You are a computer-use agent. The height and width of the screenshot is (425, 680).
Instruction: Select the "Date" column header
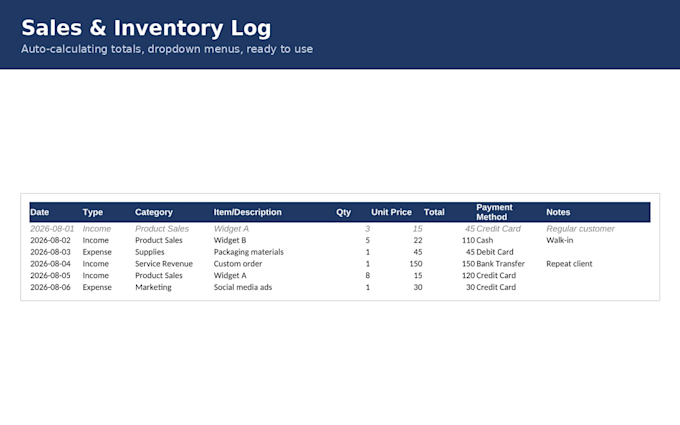tap(39, 212)
